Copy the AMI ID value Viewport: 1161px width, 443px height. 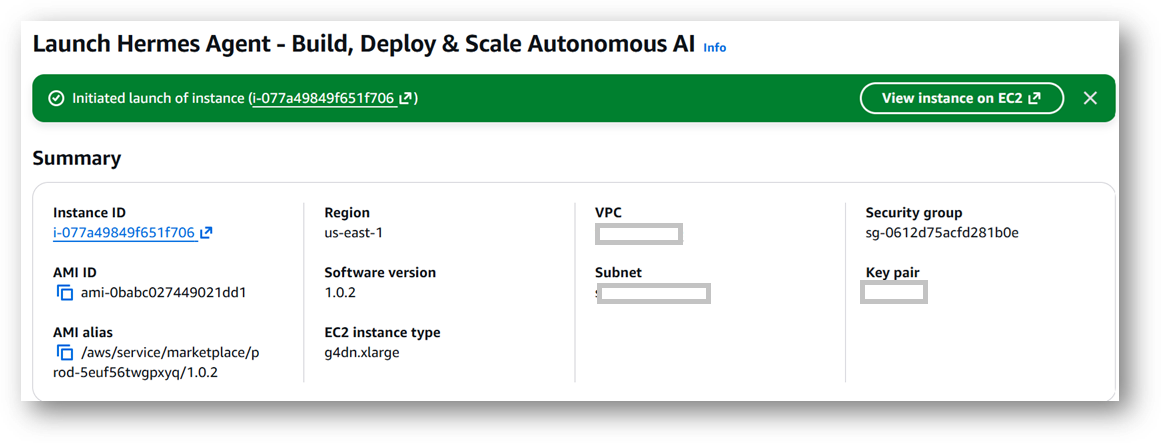tap(65, 293)
